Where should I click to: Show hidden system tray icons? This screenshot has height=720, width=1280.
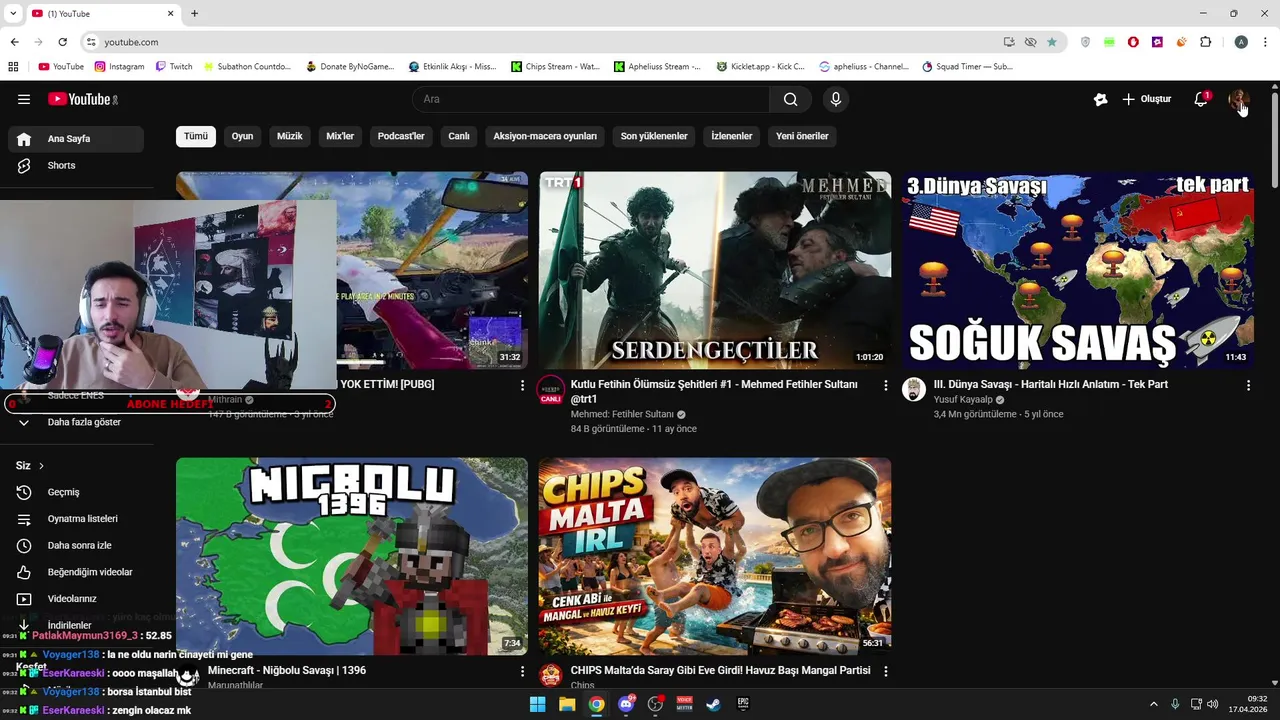(x=1153, y=704)
